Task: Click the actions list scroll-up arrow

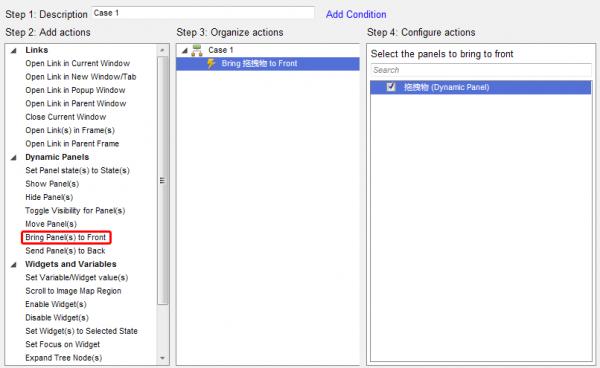Action: pyautogui.click(x=163, y=50)
